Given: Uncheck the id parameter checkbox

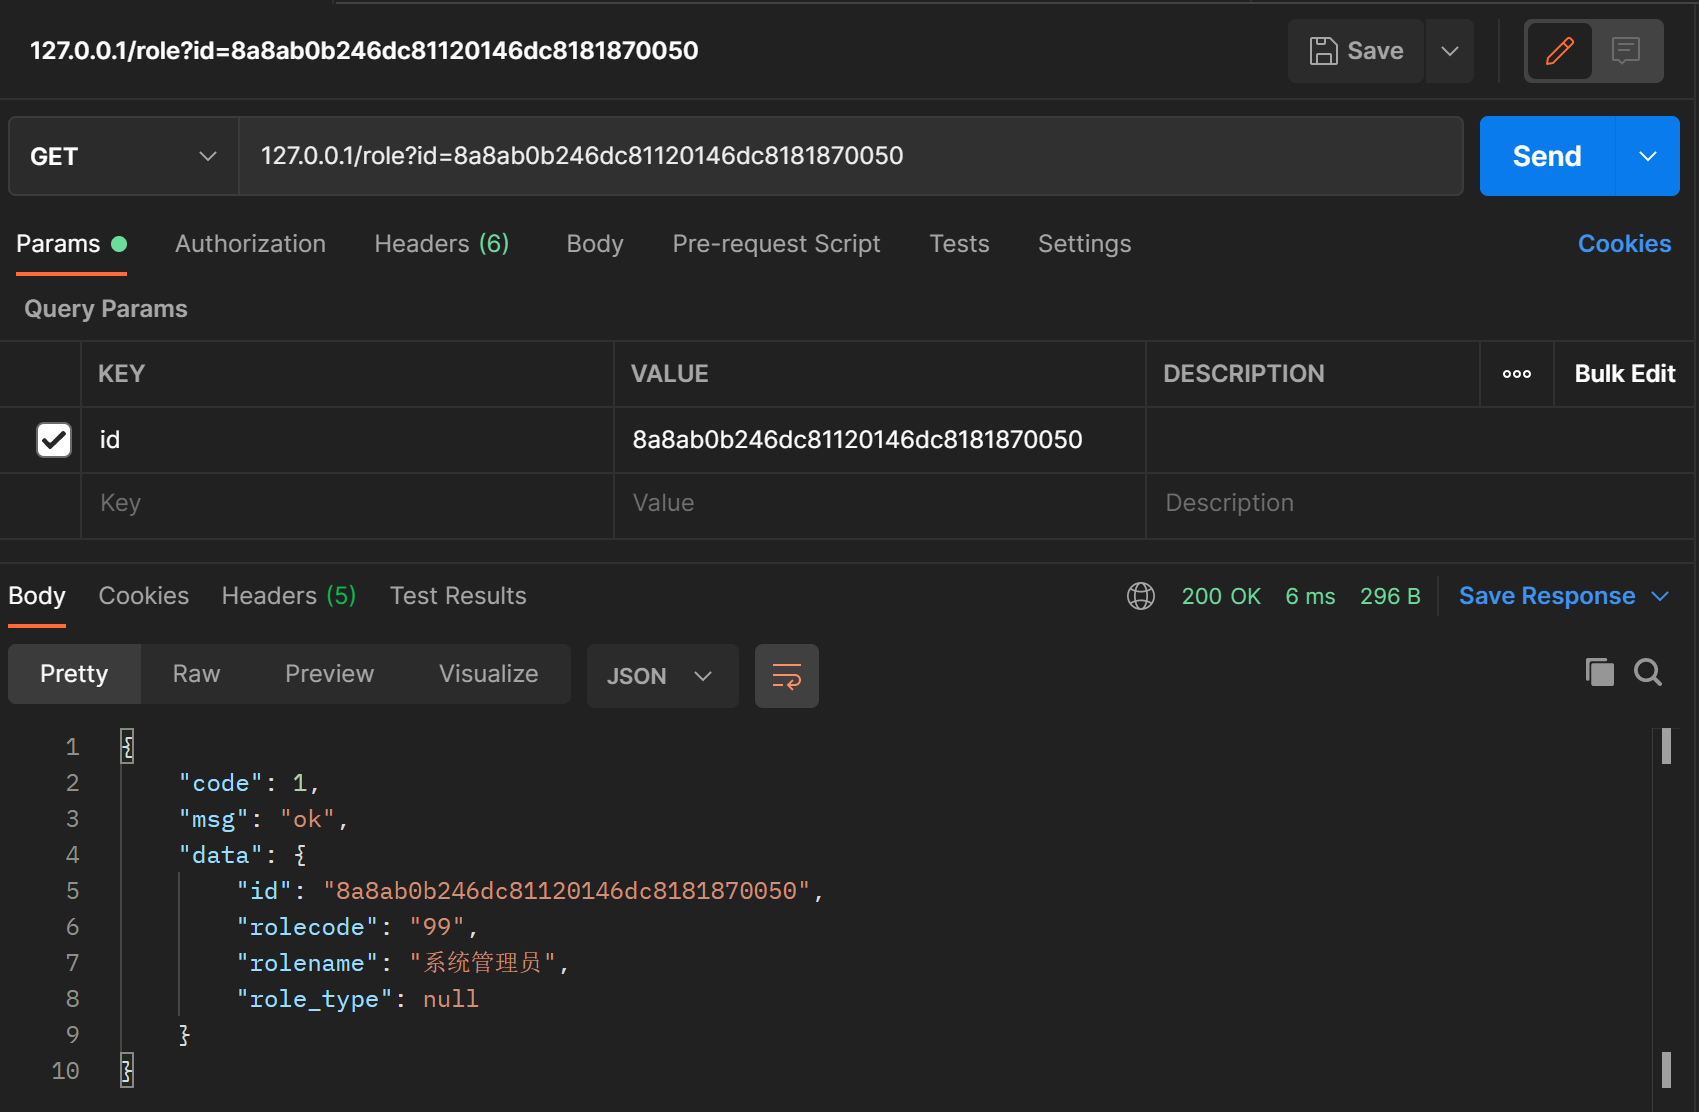Looking at the screenshot, I should click(x=54, y=440).
